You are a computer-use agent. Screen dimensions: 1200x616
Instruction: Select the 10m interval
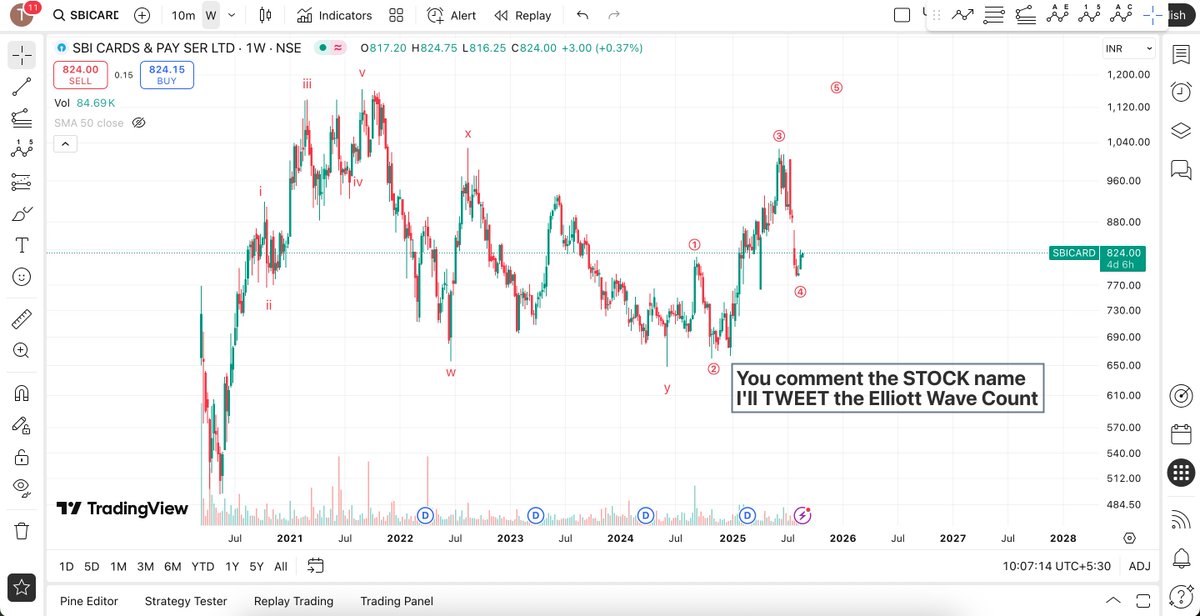(183, 15)
